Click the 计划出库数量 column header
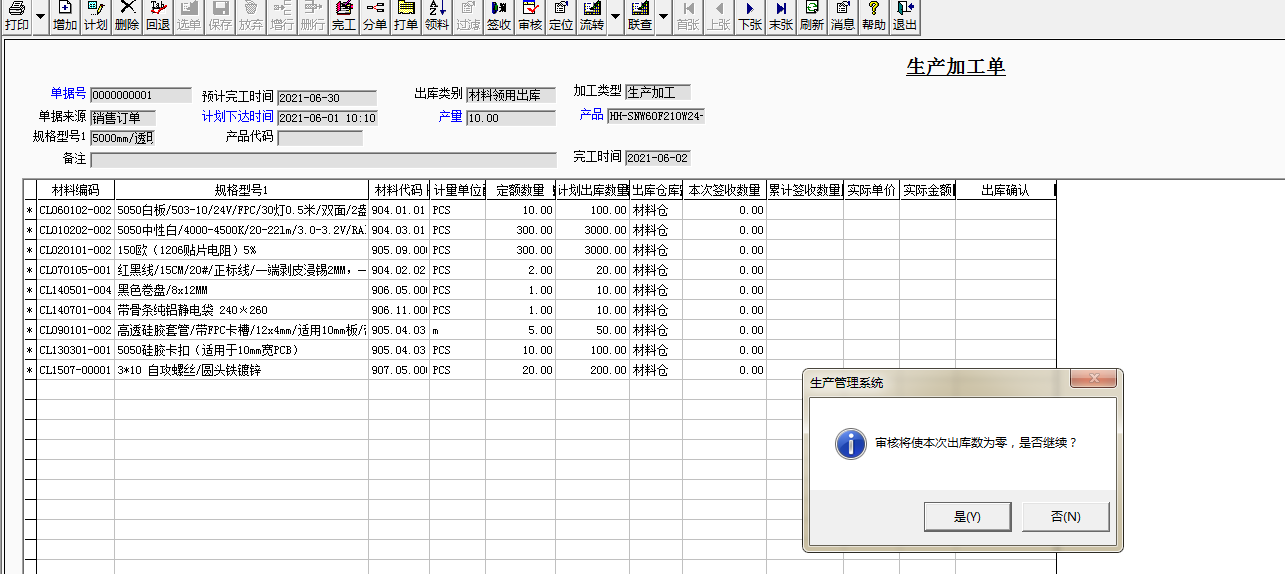 click(593, 190)
